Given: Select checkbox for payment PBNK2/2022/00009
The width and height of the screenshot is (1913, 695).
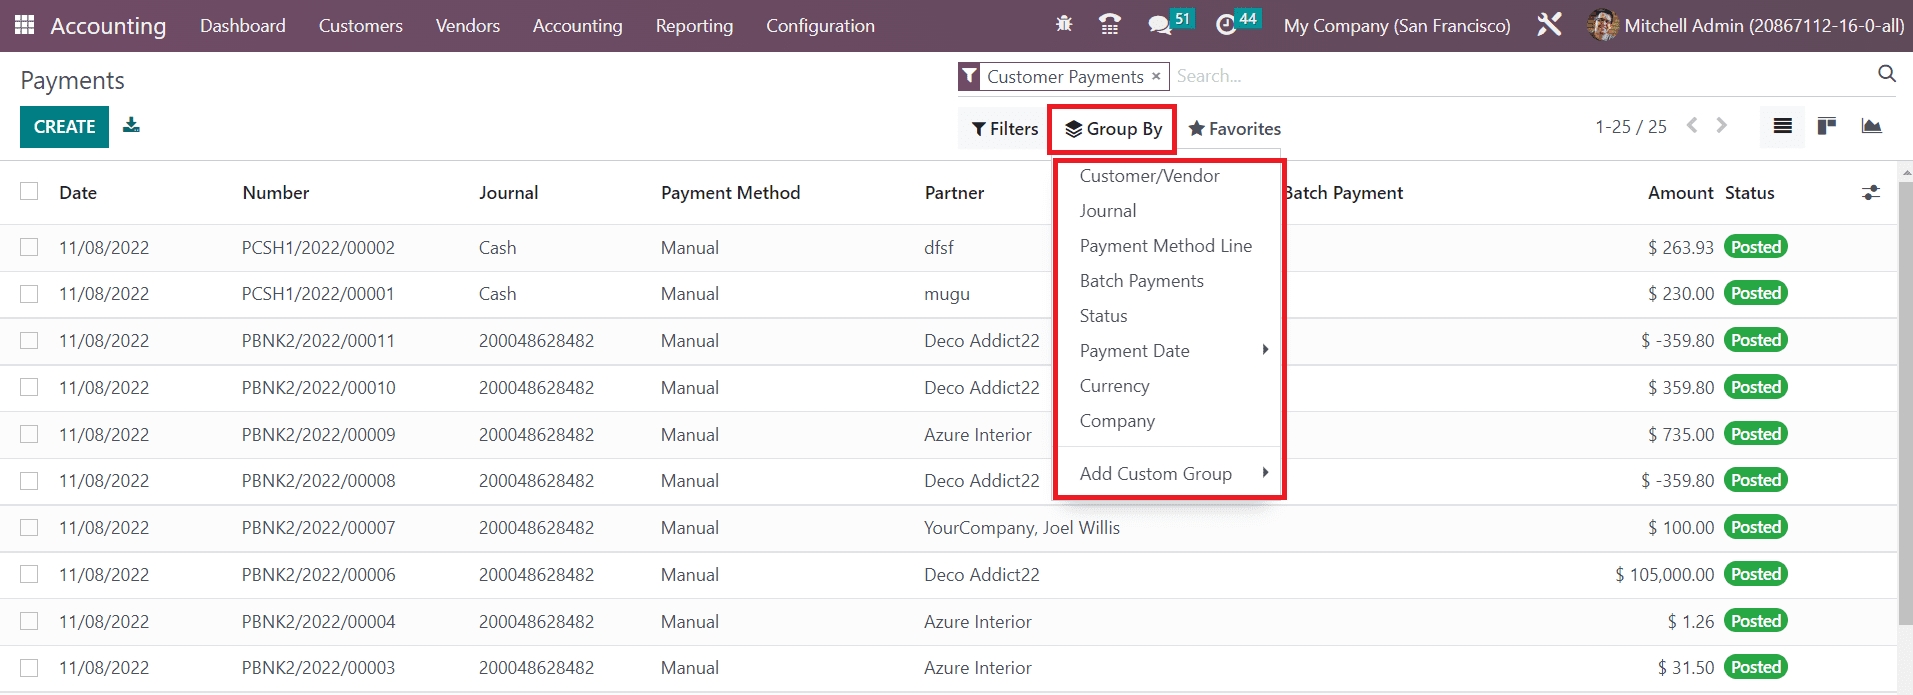Looking at the screenshot, I should click(x=29, y=434).
